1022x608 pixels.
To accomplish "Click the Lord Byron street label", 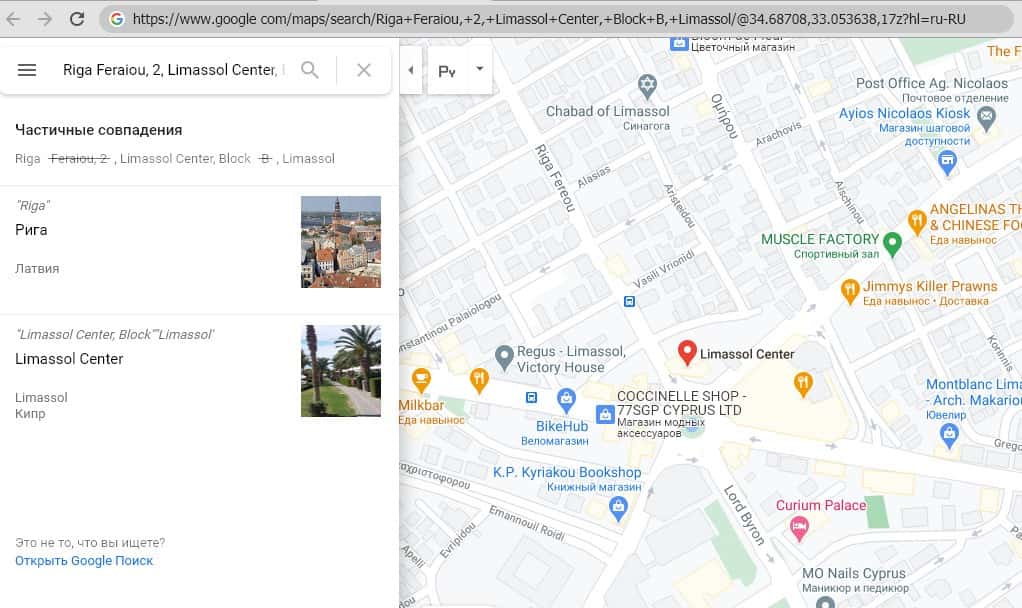I will (744, 515).
